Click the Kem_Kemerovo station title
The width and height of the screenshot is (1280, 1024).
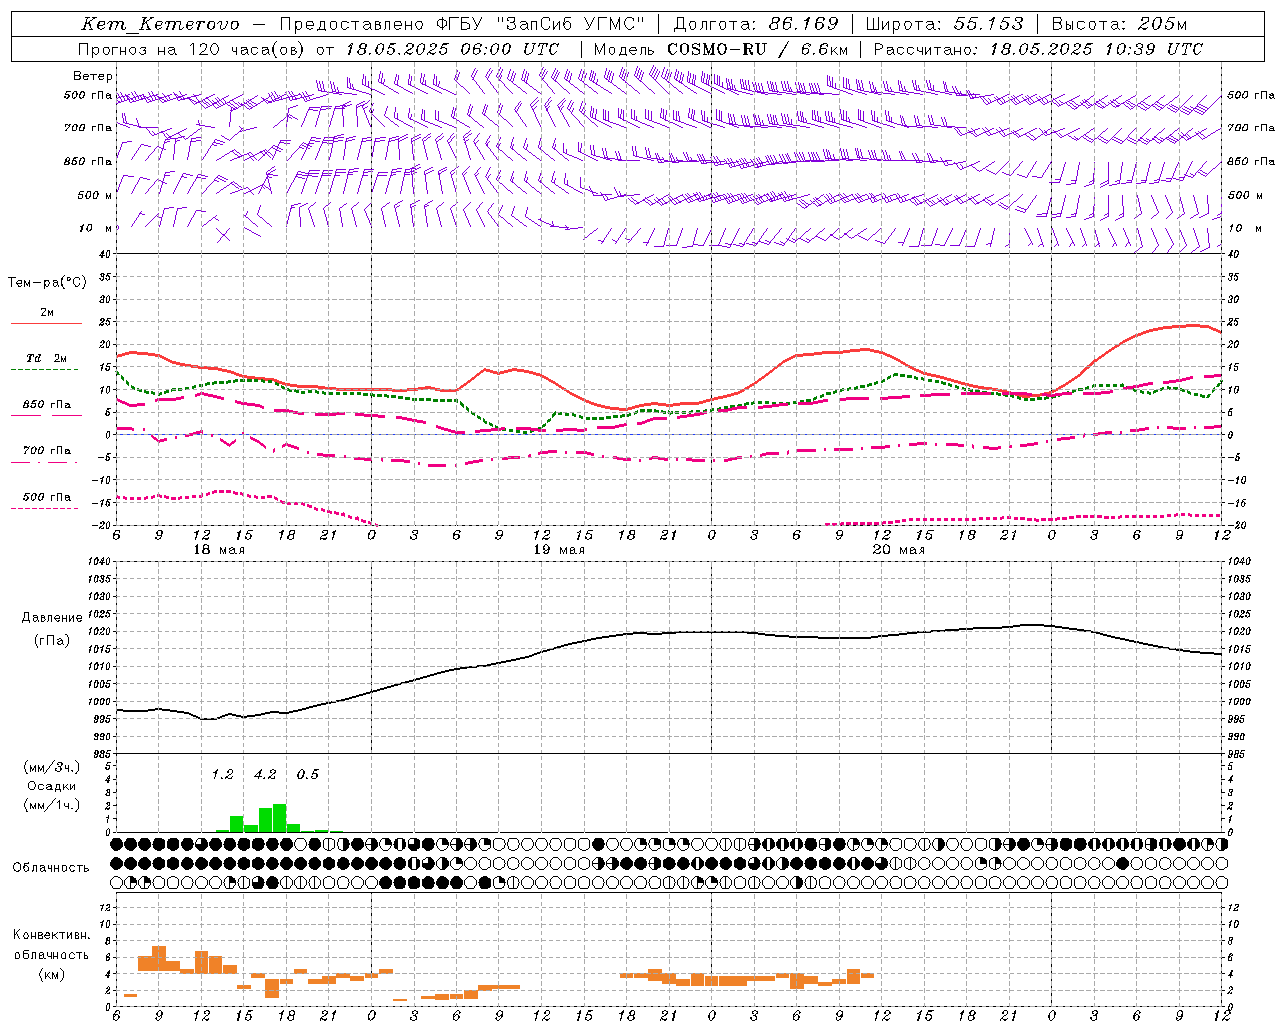pos(161,24)
